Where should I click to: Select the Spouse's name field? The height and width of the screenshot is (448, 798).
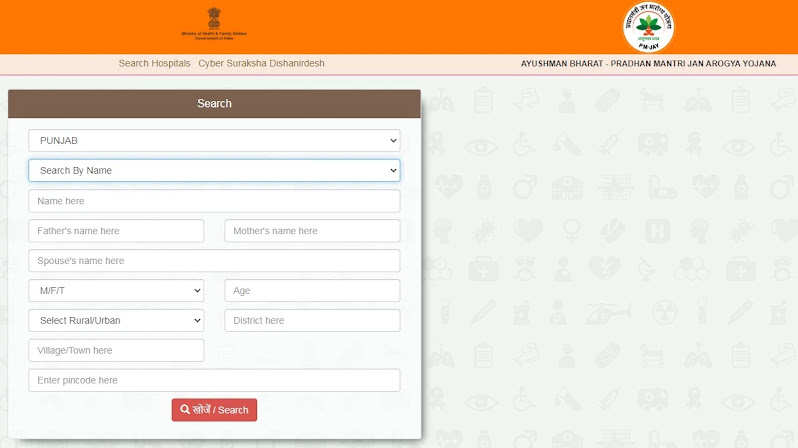click(214, 261)
